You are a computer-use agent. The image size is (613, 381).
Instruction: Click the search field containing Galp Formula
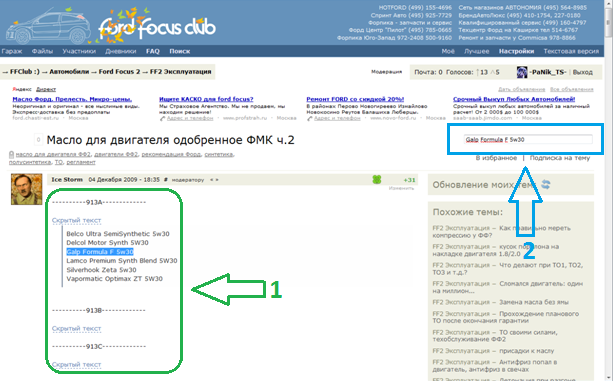pos(528,140)
